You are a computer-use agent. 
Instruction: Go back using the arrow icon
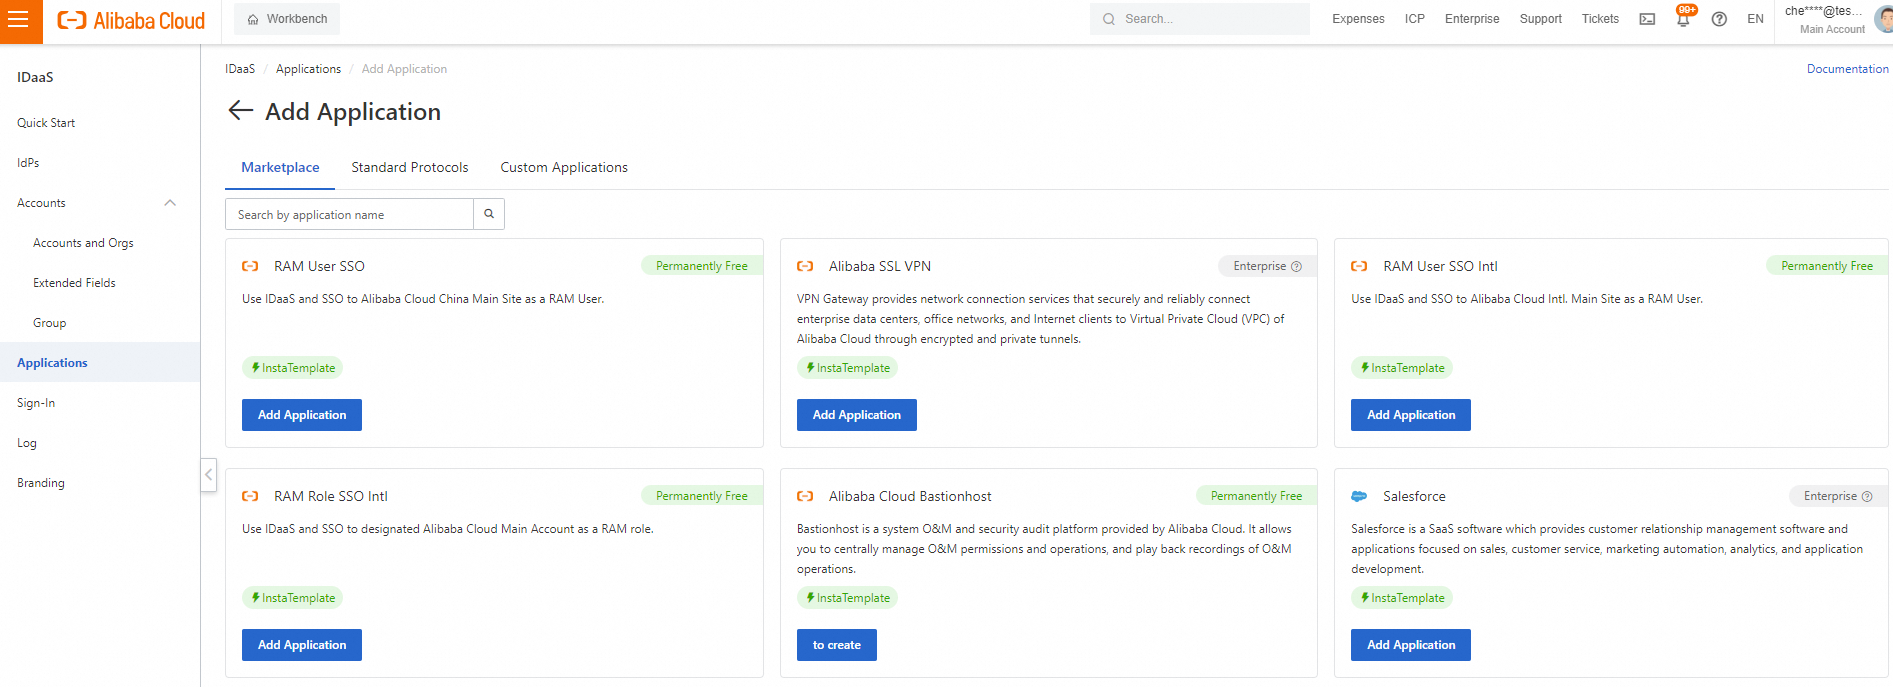(240, 111)
